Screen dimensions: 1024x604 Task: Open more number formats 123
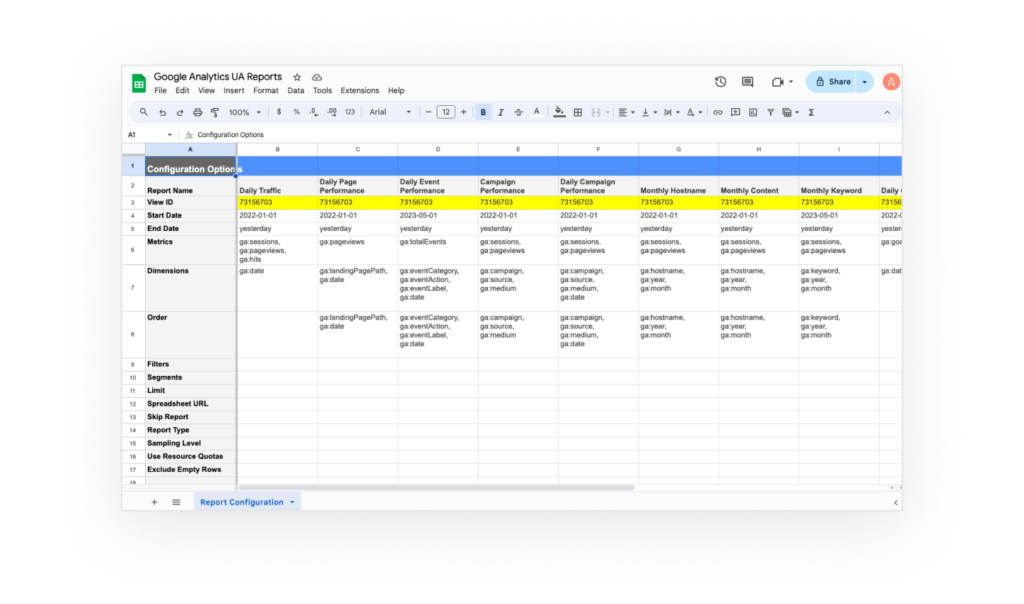(x=350, y=112)
